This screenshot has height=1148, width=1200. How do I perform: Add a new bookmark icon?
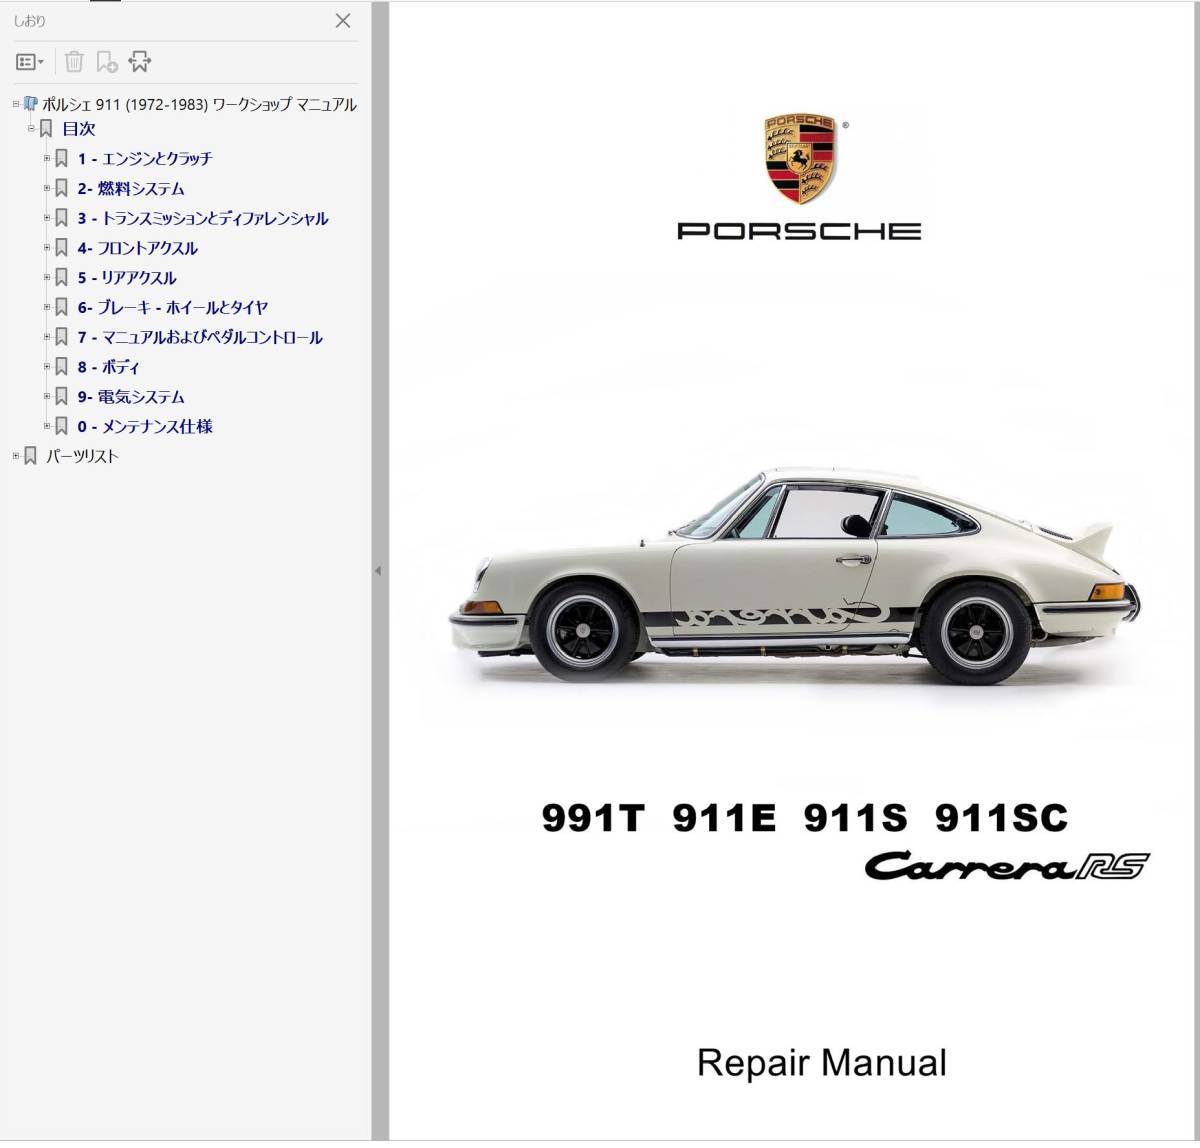tap(106, 62)
